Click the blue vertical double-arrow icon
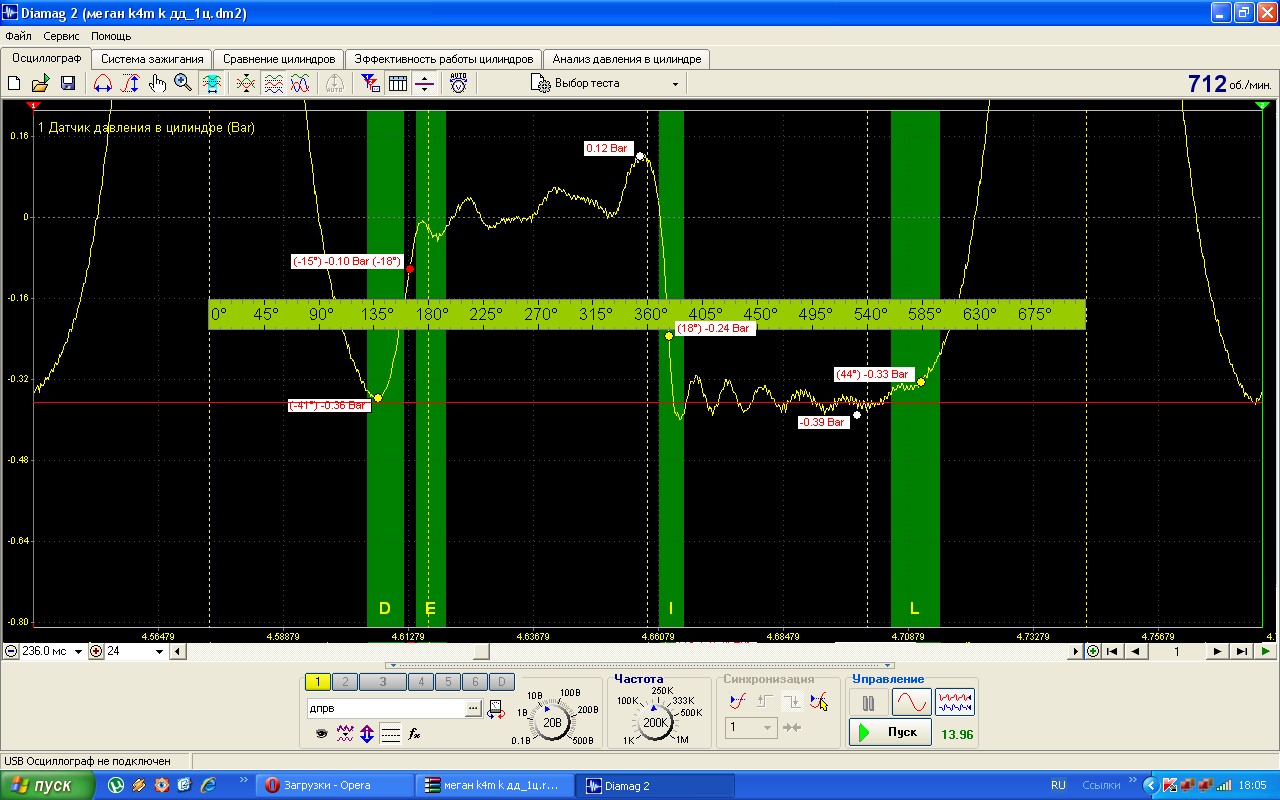The height and width of the screenshot is (800, 1280). pyautogui.click(x=367, y=733)
